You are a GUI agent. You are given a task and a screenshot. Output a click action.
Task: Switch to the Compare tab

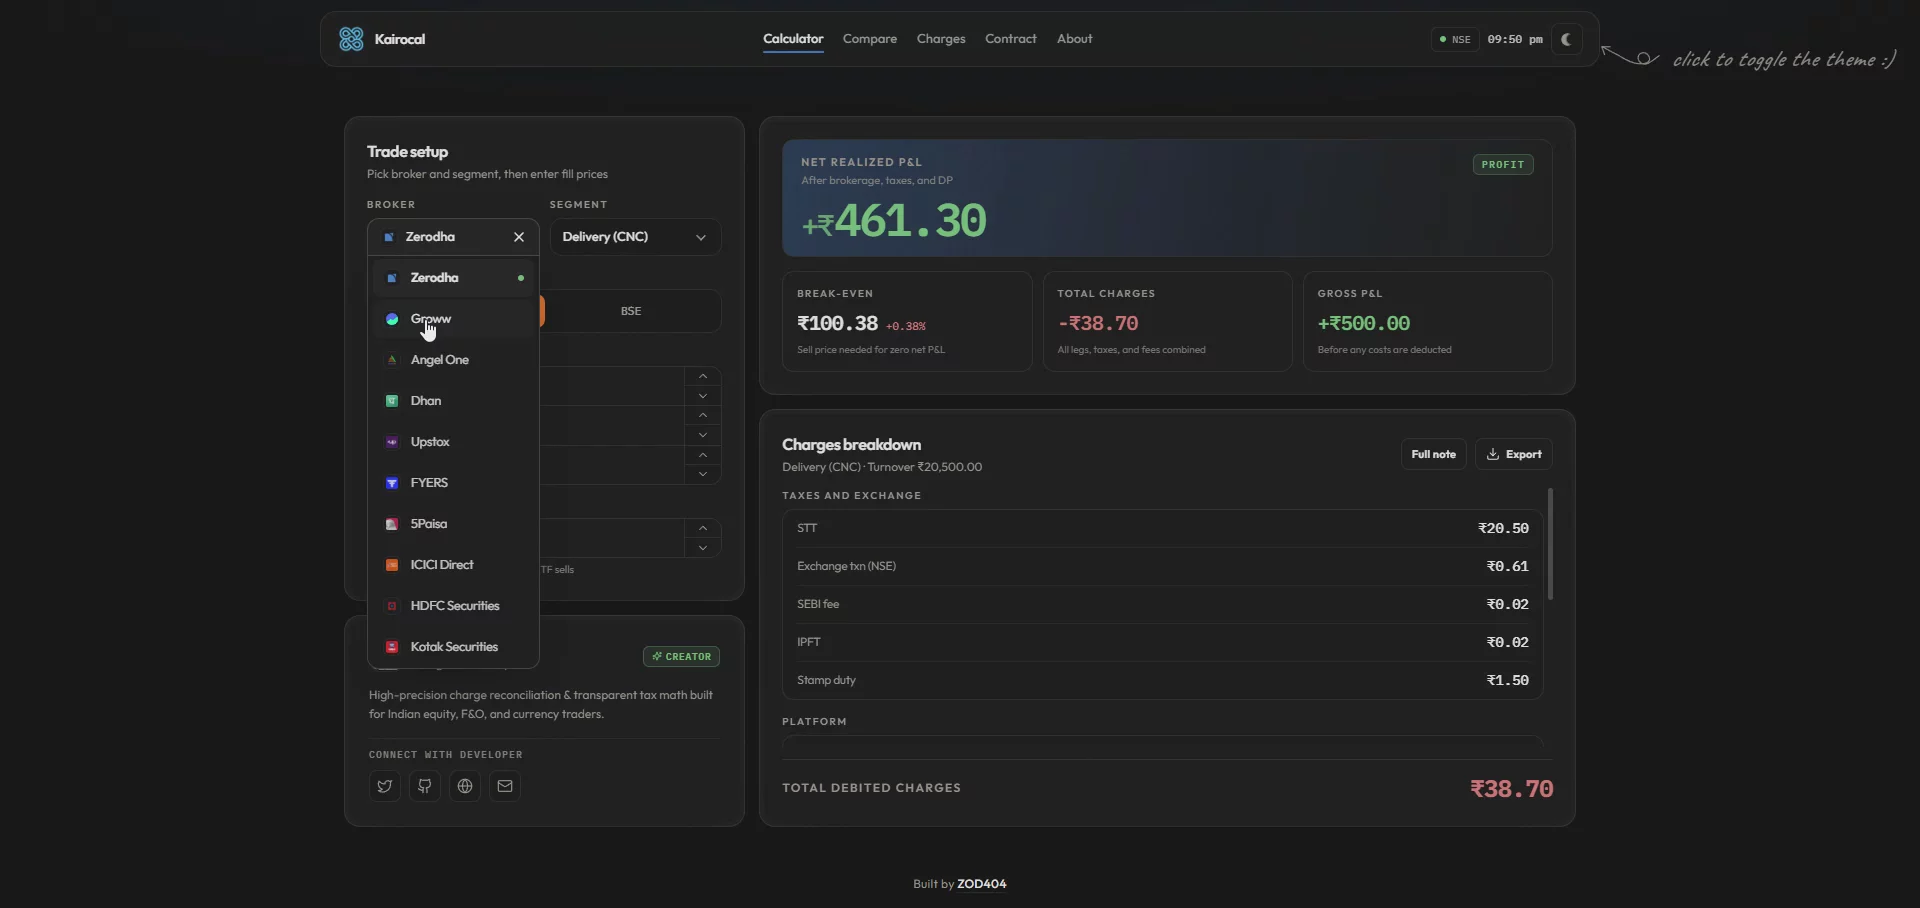tap(870, 39)
